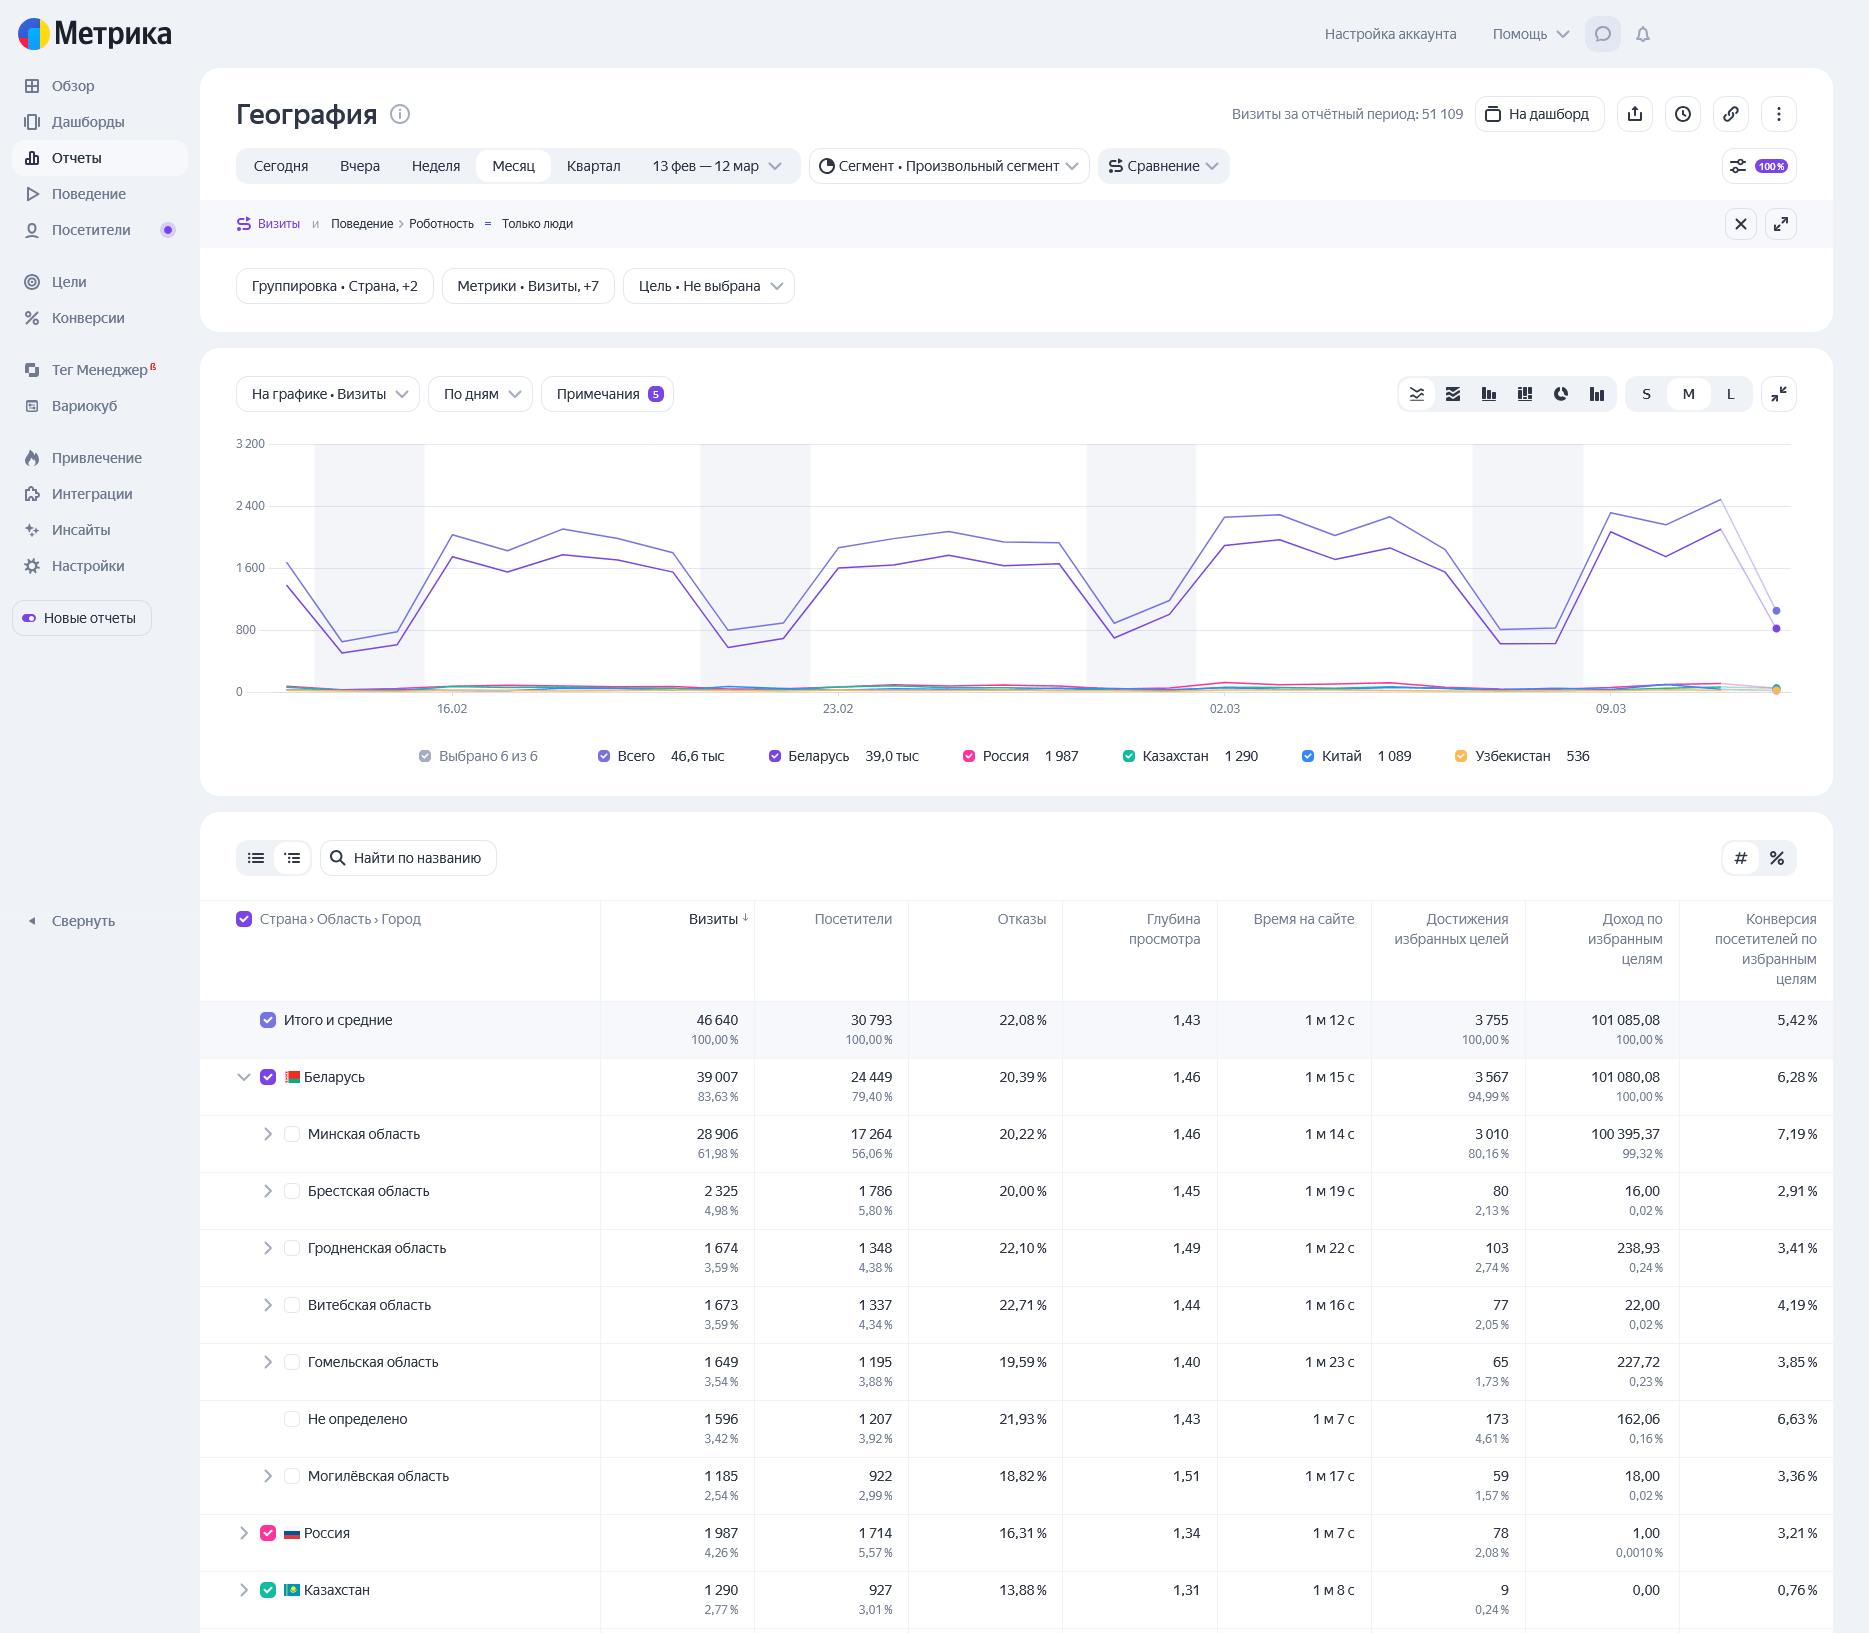1869x1633 pixels.
Task: Open the Сравнение dropdown
Action: (1164, 166)
